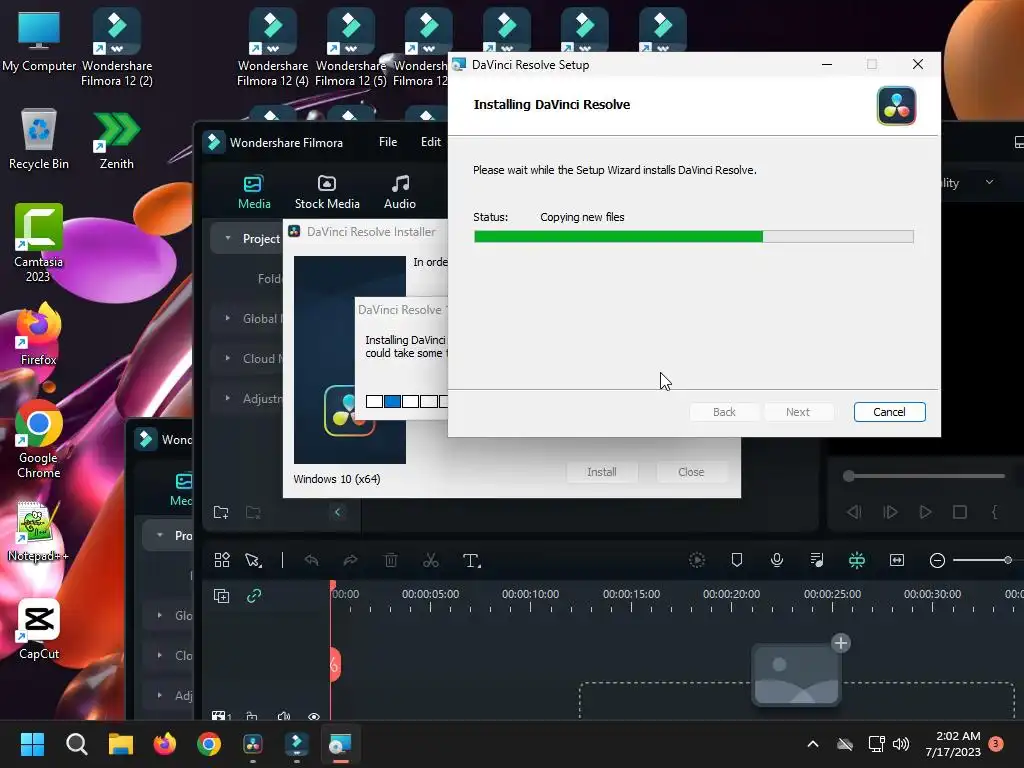Screen dimensions: 1024x768
Task: Click Install in DaVinci Resolve Installer
Action: click(601, 472)
